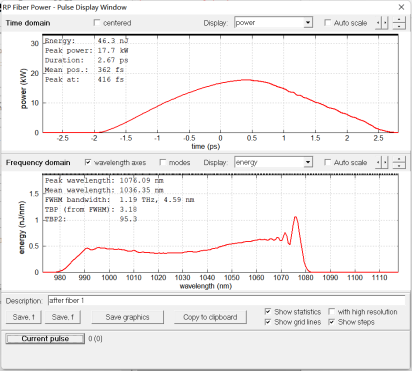
Task: Click 'Mean wavelength: 1036.35 nm' text
Action: pos(104,190)
